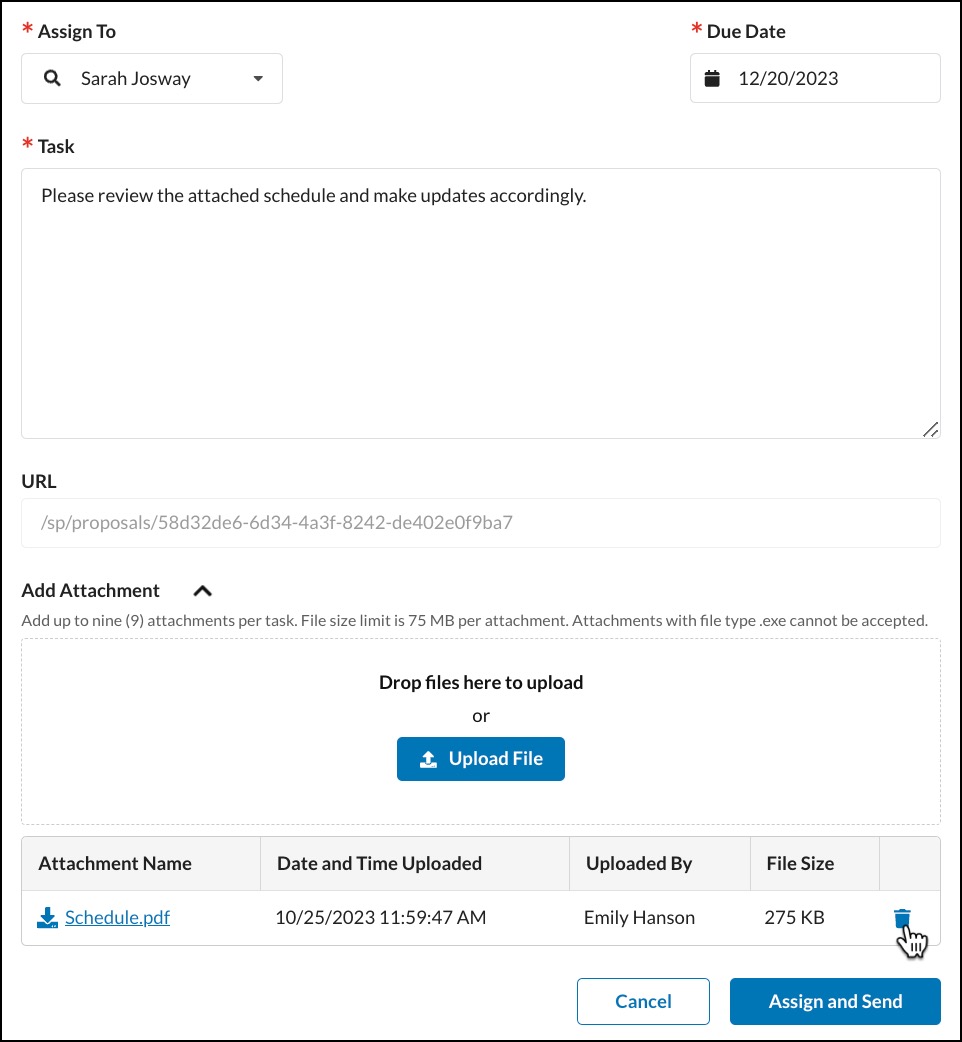Click the calendar icon for Due Date

(712, 79)
